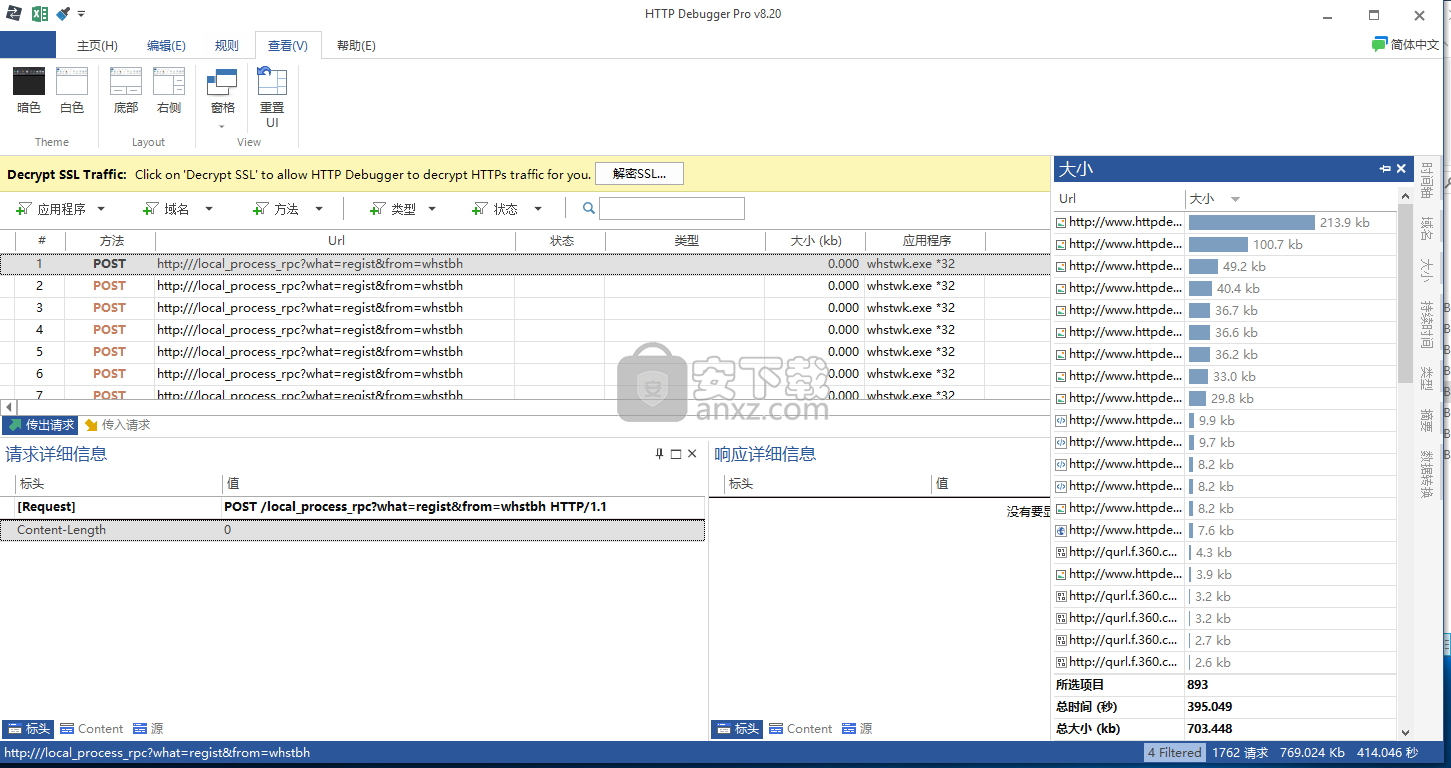Open the response panel 标头 tab
Viewport: 1451px width, 768px height.
pyautogui.click(x=736, y=729)
